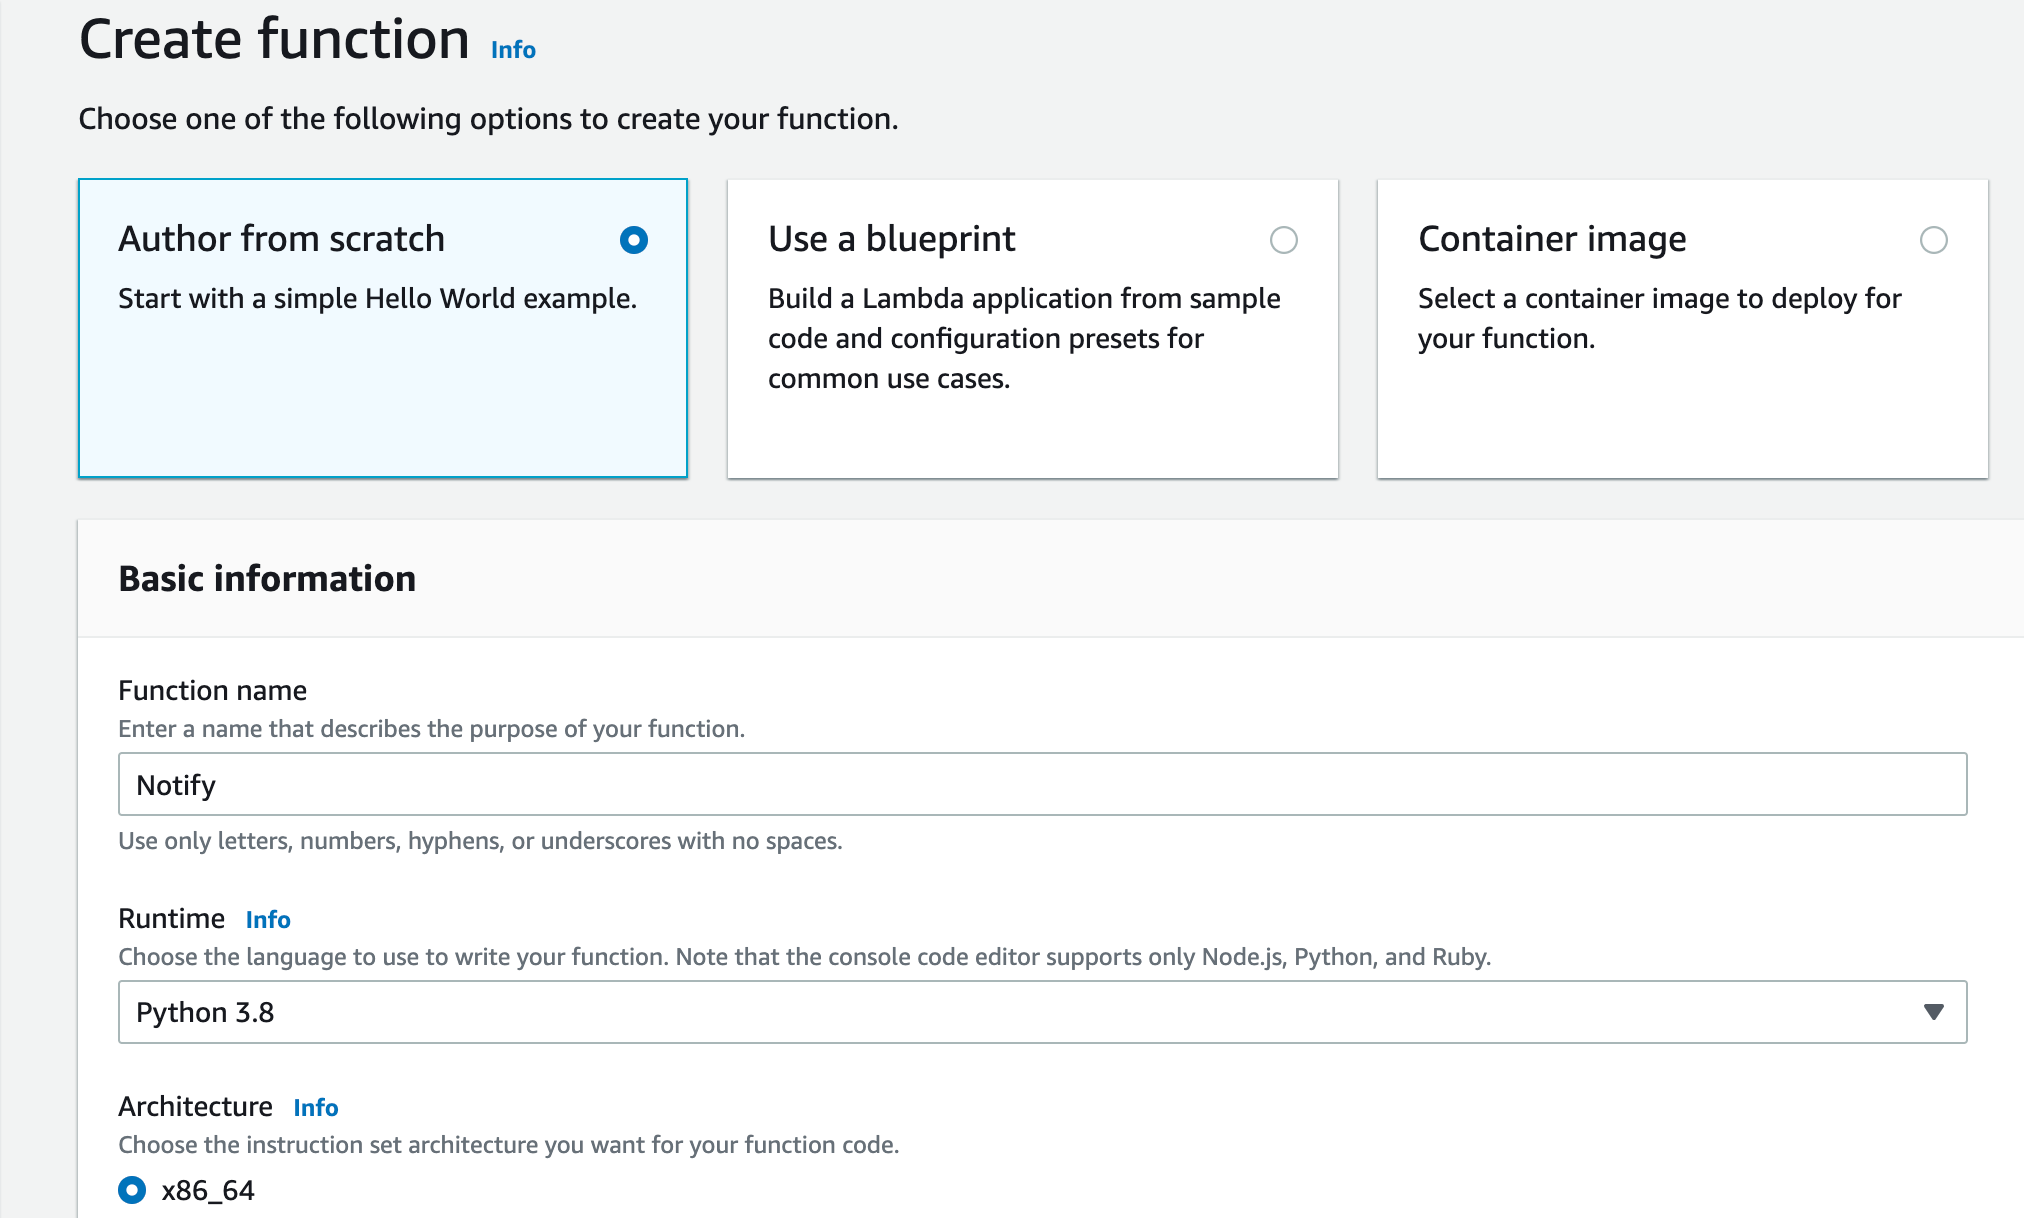
Task: Click the Container image card title
Action: [1552, 239]
